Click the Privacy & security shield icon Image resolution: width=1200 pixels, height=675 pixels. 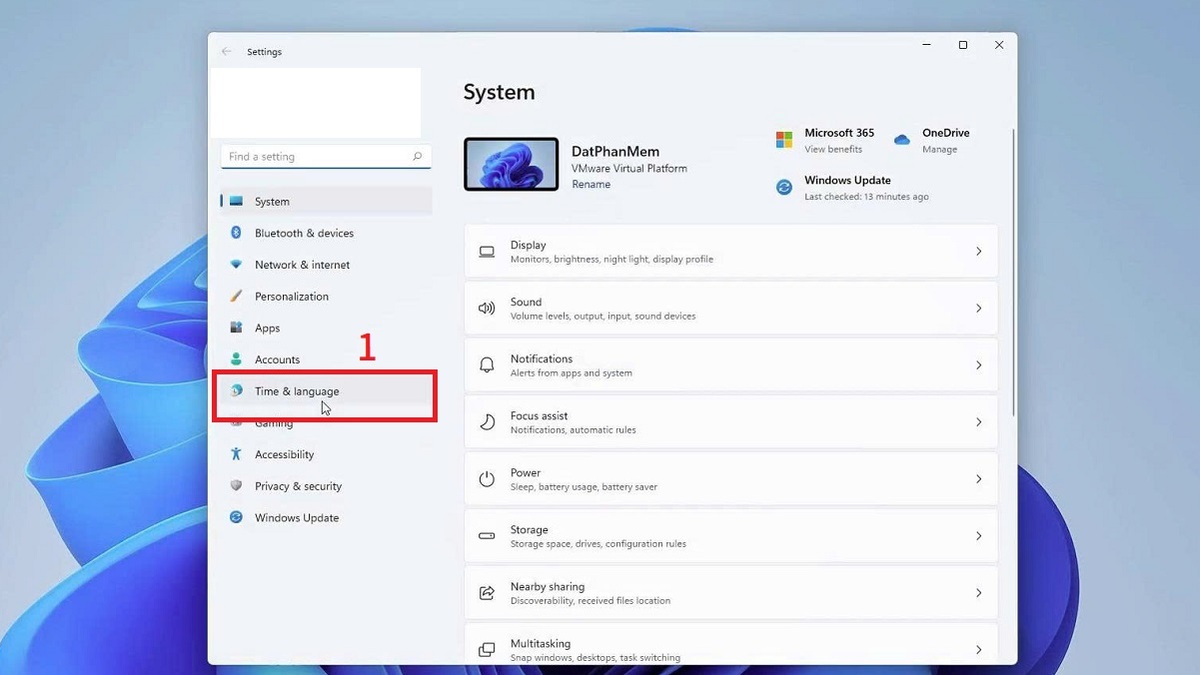[x=236, y=486]
